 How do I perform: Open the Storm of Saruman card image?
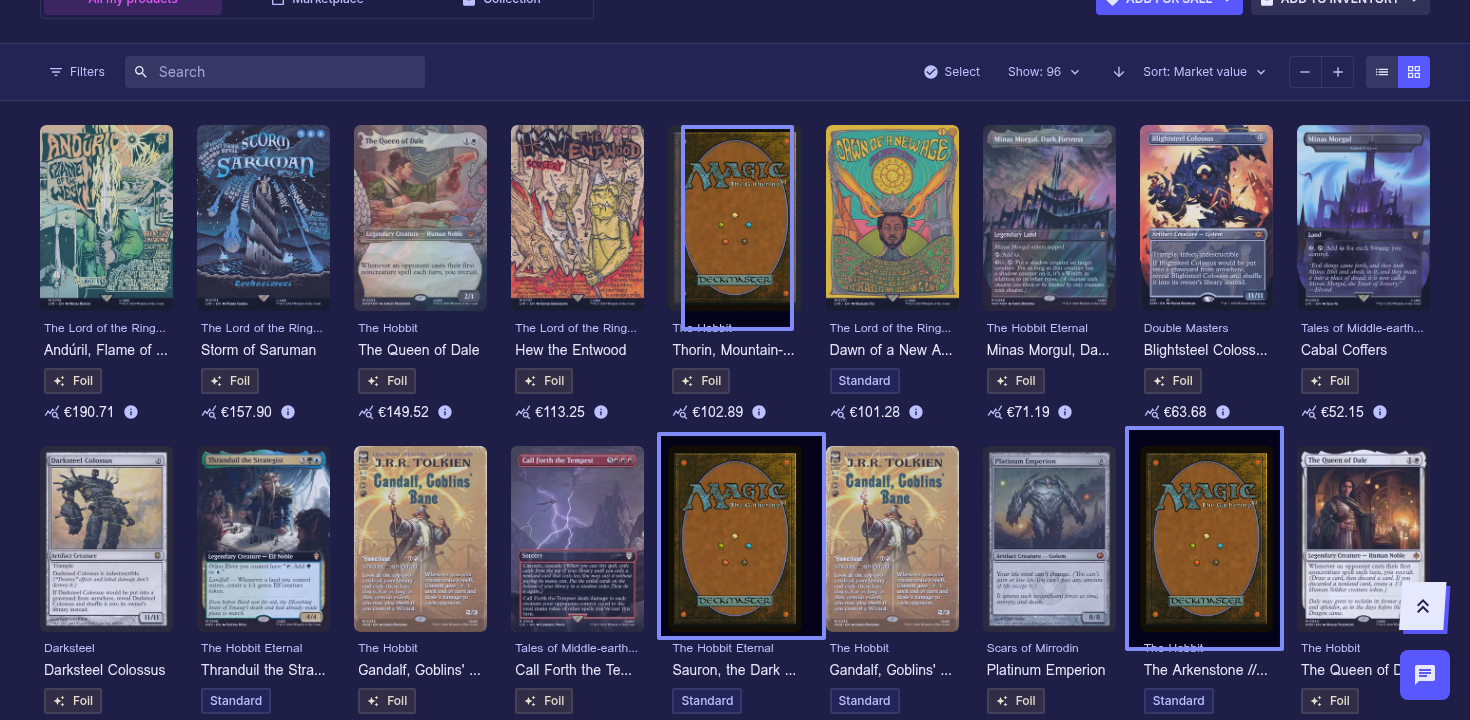pos(263,218)
